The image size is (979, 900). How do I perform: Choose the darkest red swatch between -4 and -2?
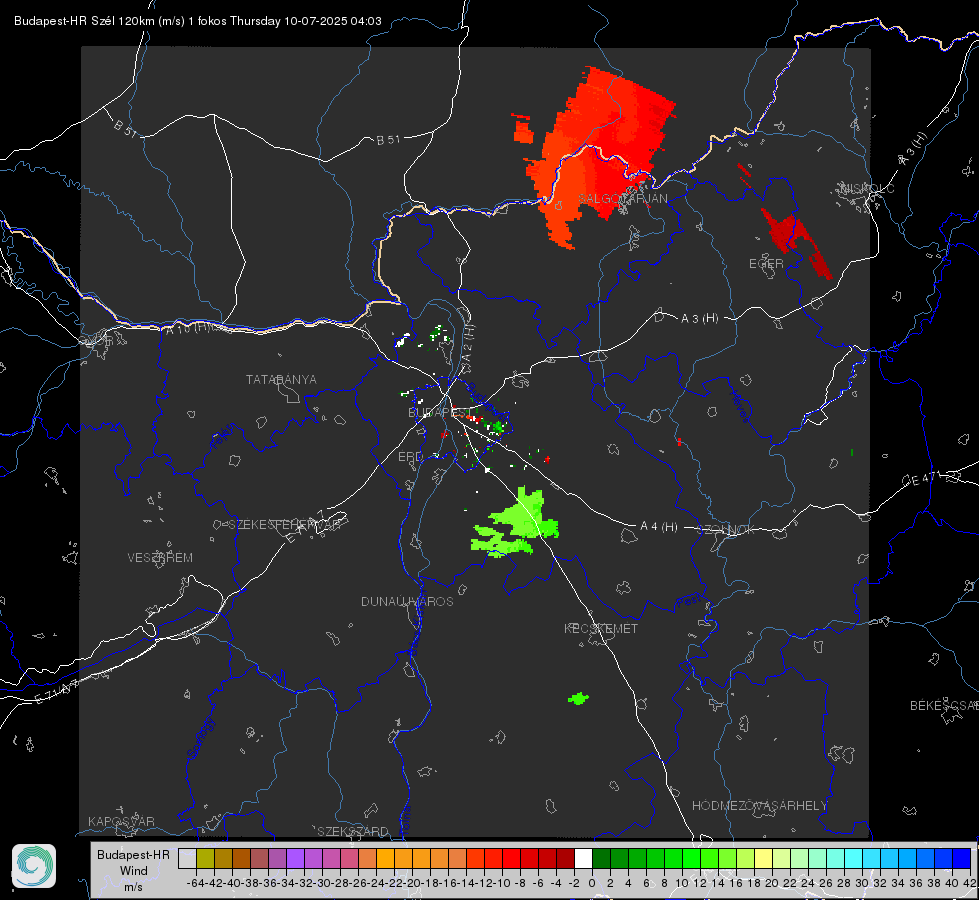[566, 859]
